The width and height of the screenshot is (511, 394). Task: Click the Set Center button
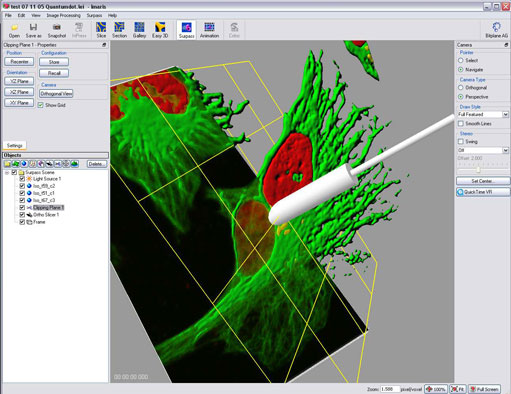(483, 181)
